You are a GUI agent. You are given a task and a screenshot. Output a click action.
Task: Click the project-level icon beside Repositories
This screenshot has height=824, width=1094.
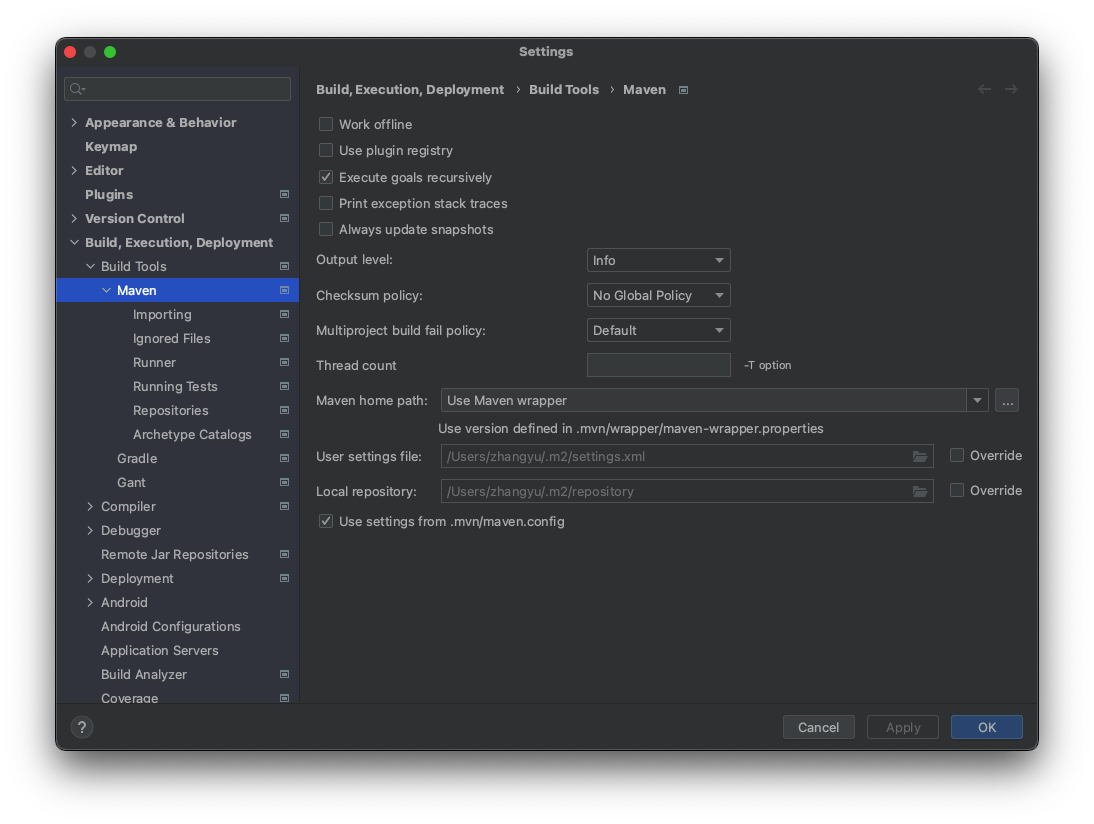[x=284, y=410]
